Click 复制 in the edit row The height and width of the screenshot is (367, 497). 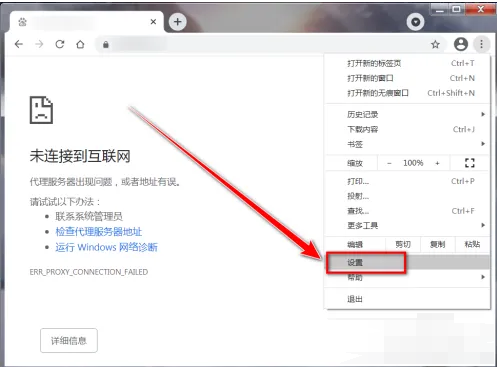tap(437, 244)
